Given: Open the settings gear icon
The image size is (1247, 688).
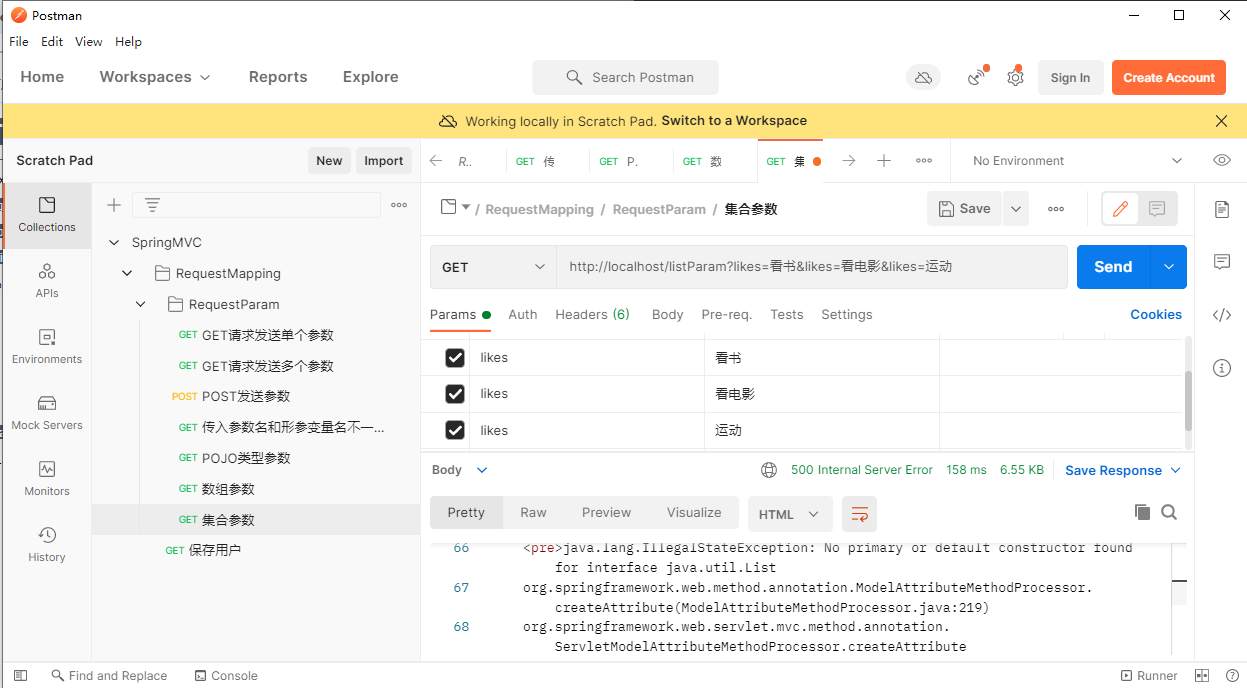Looking at the screenshot, I should 1015,77.
